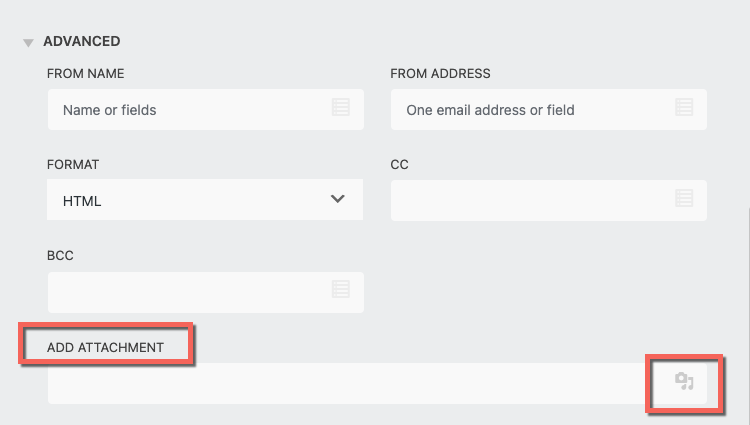Click the FORMAT label text

click(x=73, y=164)
